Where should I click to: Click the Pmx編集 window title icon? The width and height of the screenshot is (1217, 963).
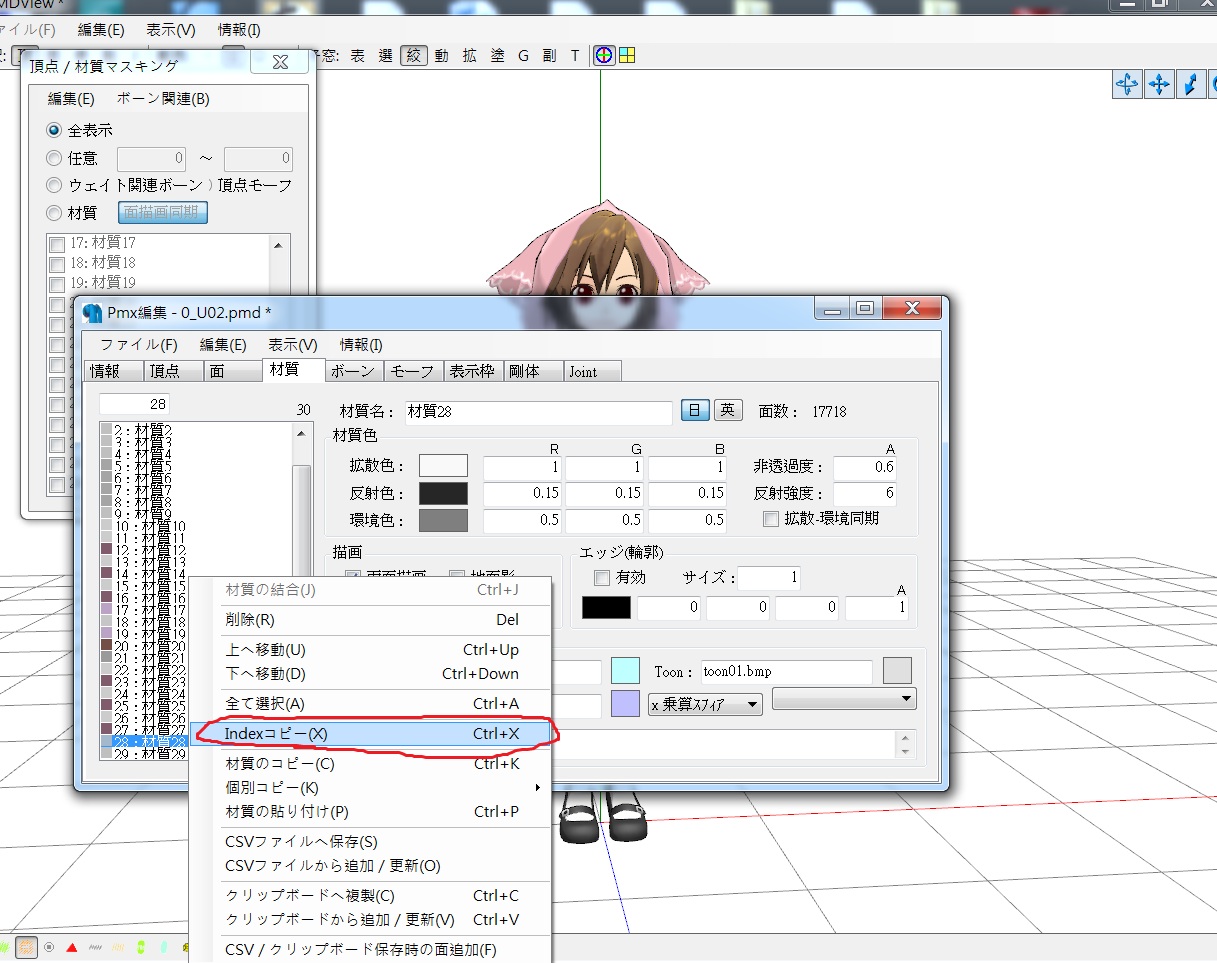(x=93, y=313)
